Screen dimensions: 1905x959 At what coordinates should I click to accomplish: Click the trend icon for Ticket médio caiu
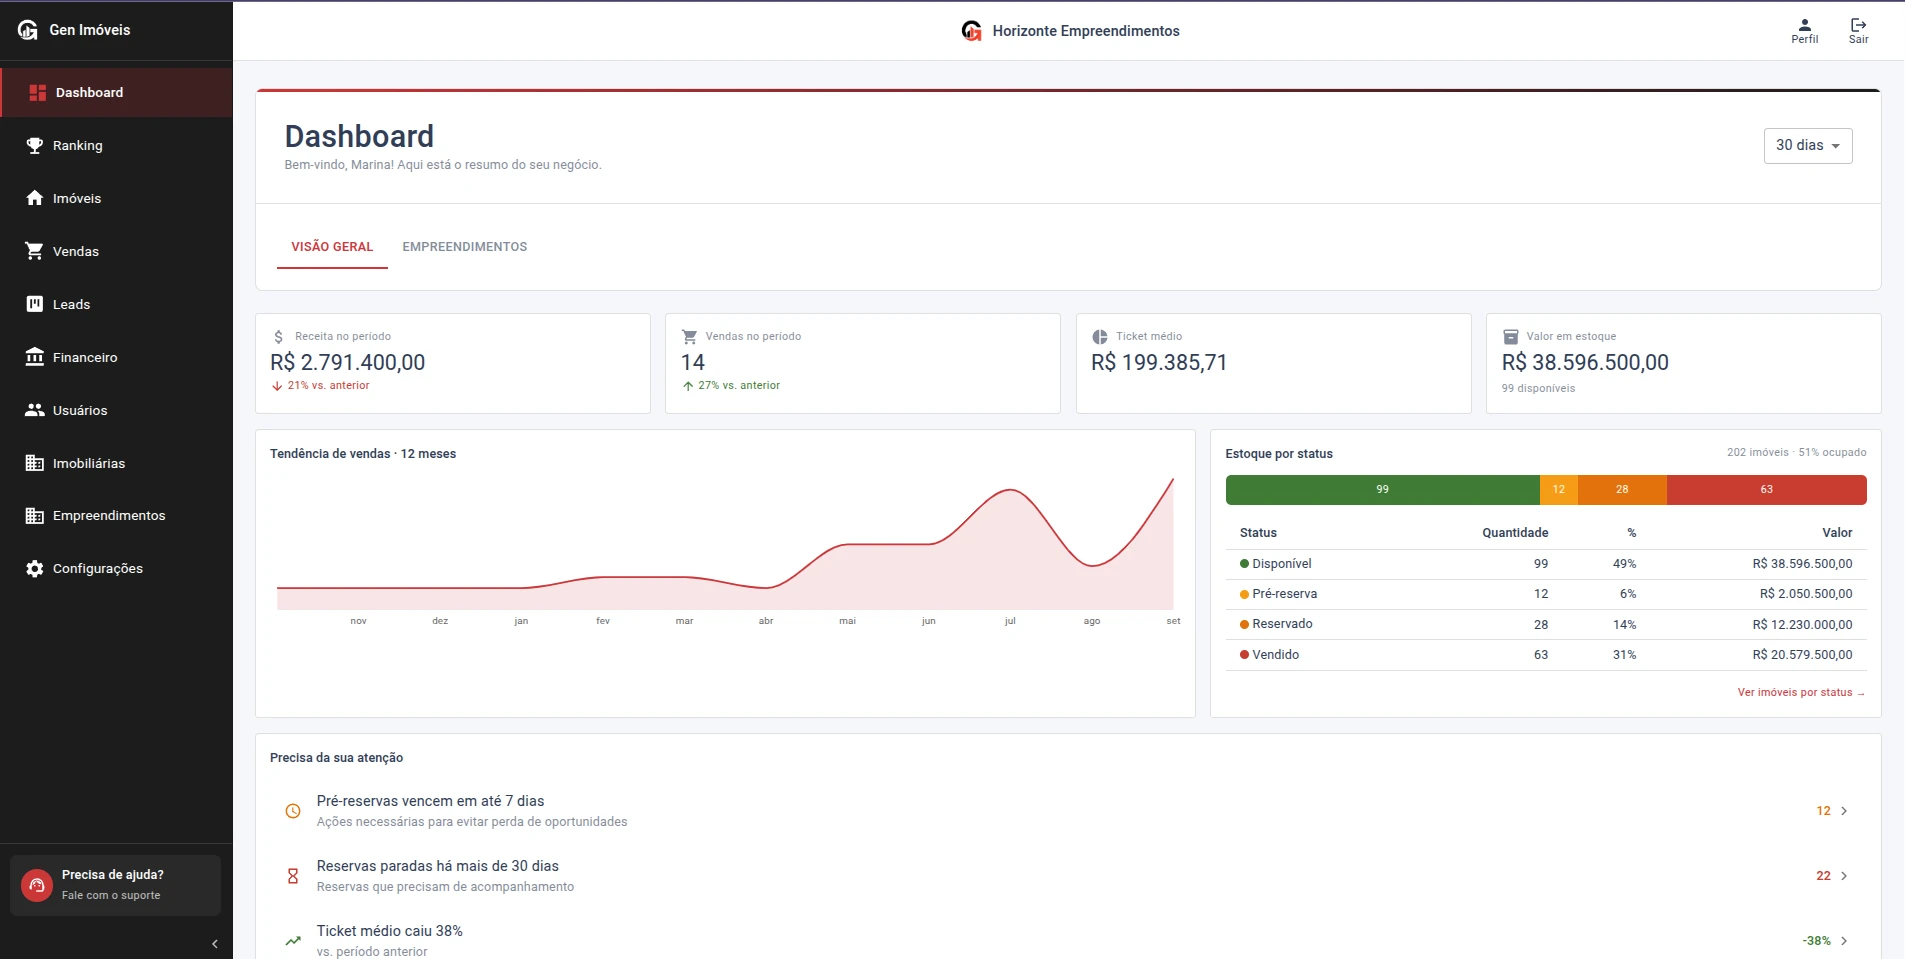point(293,941)
